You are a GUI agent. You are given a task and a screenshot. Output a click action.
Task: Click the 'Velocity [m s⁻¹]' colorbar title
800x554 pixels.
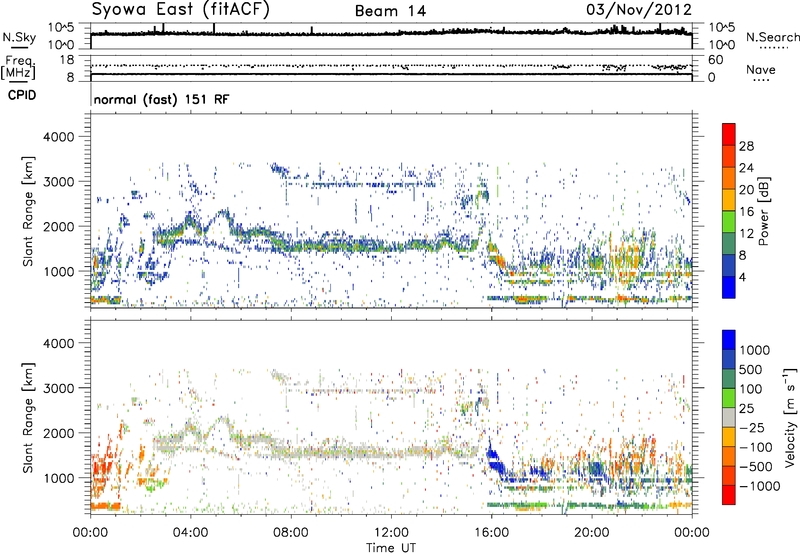[x=790, y=417]
